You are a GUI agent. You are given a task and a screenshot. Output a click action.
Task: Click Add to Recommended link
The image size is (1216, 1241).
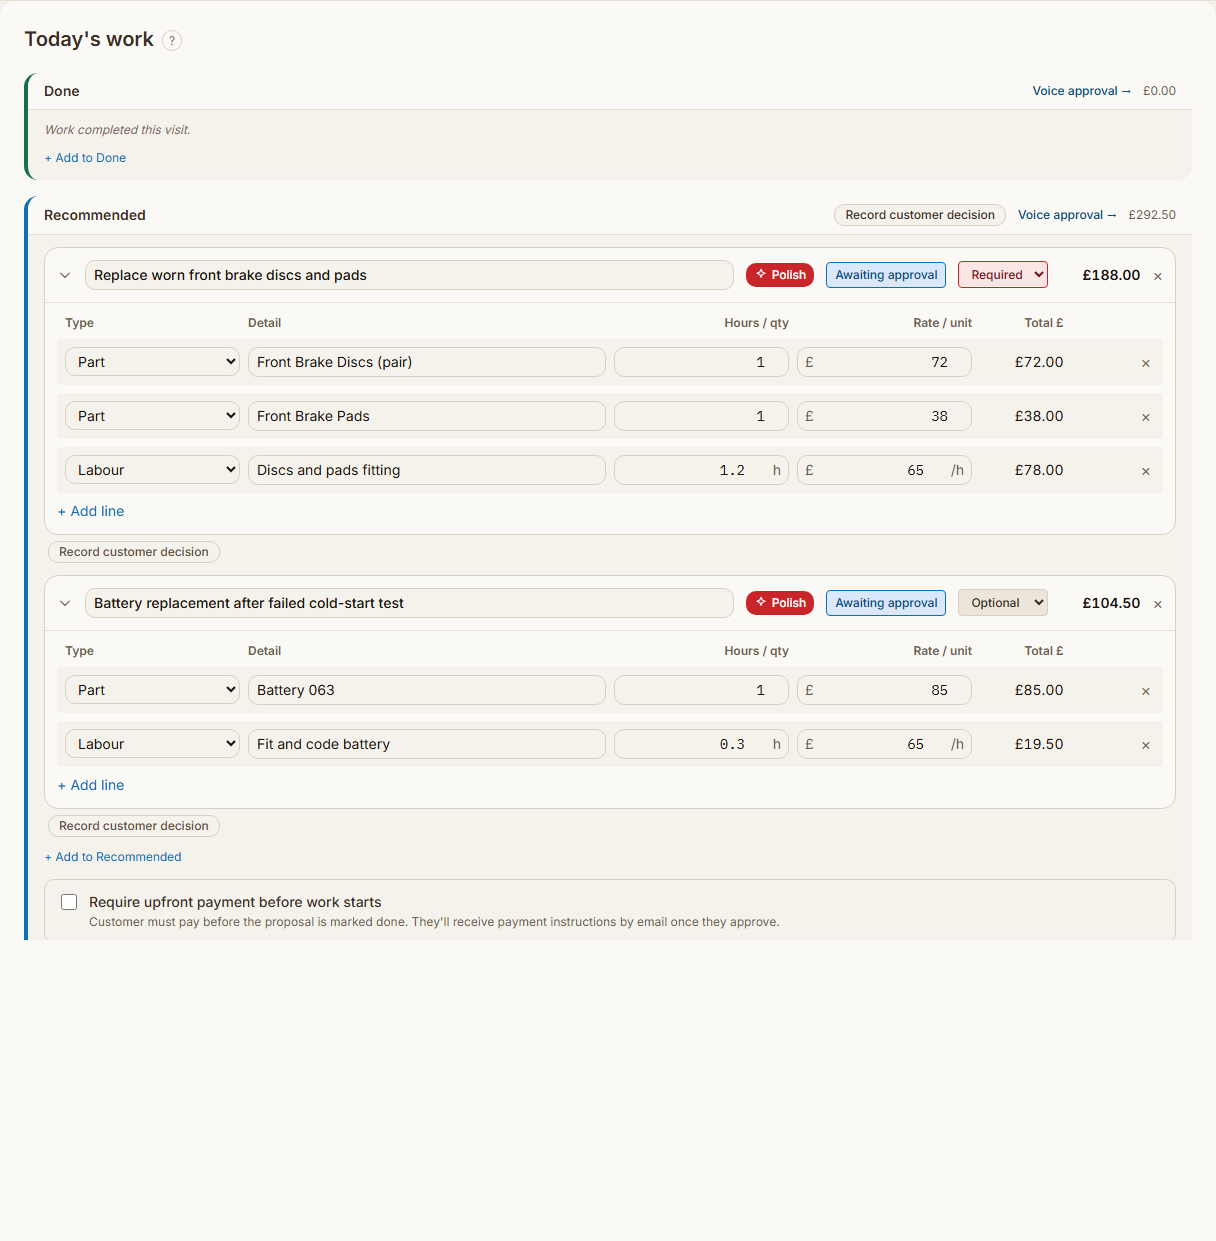click(x=113, y=857)
